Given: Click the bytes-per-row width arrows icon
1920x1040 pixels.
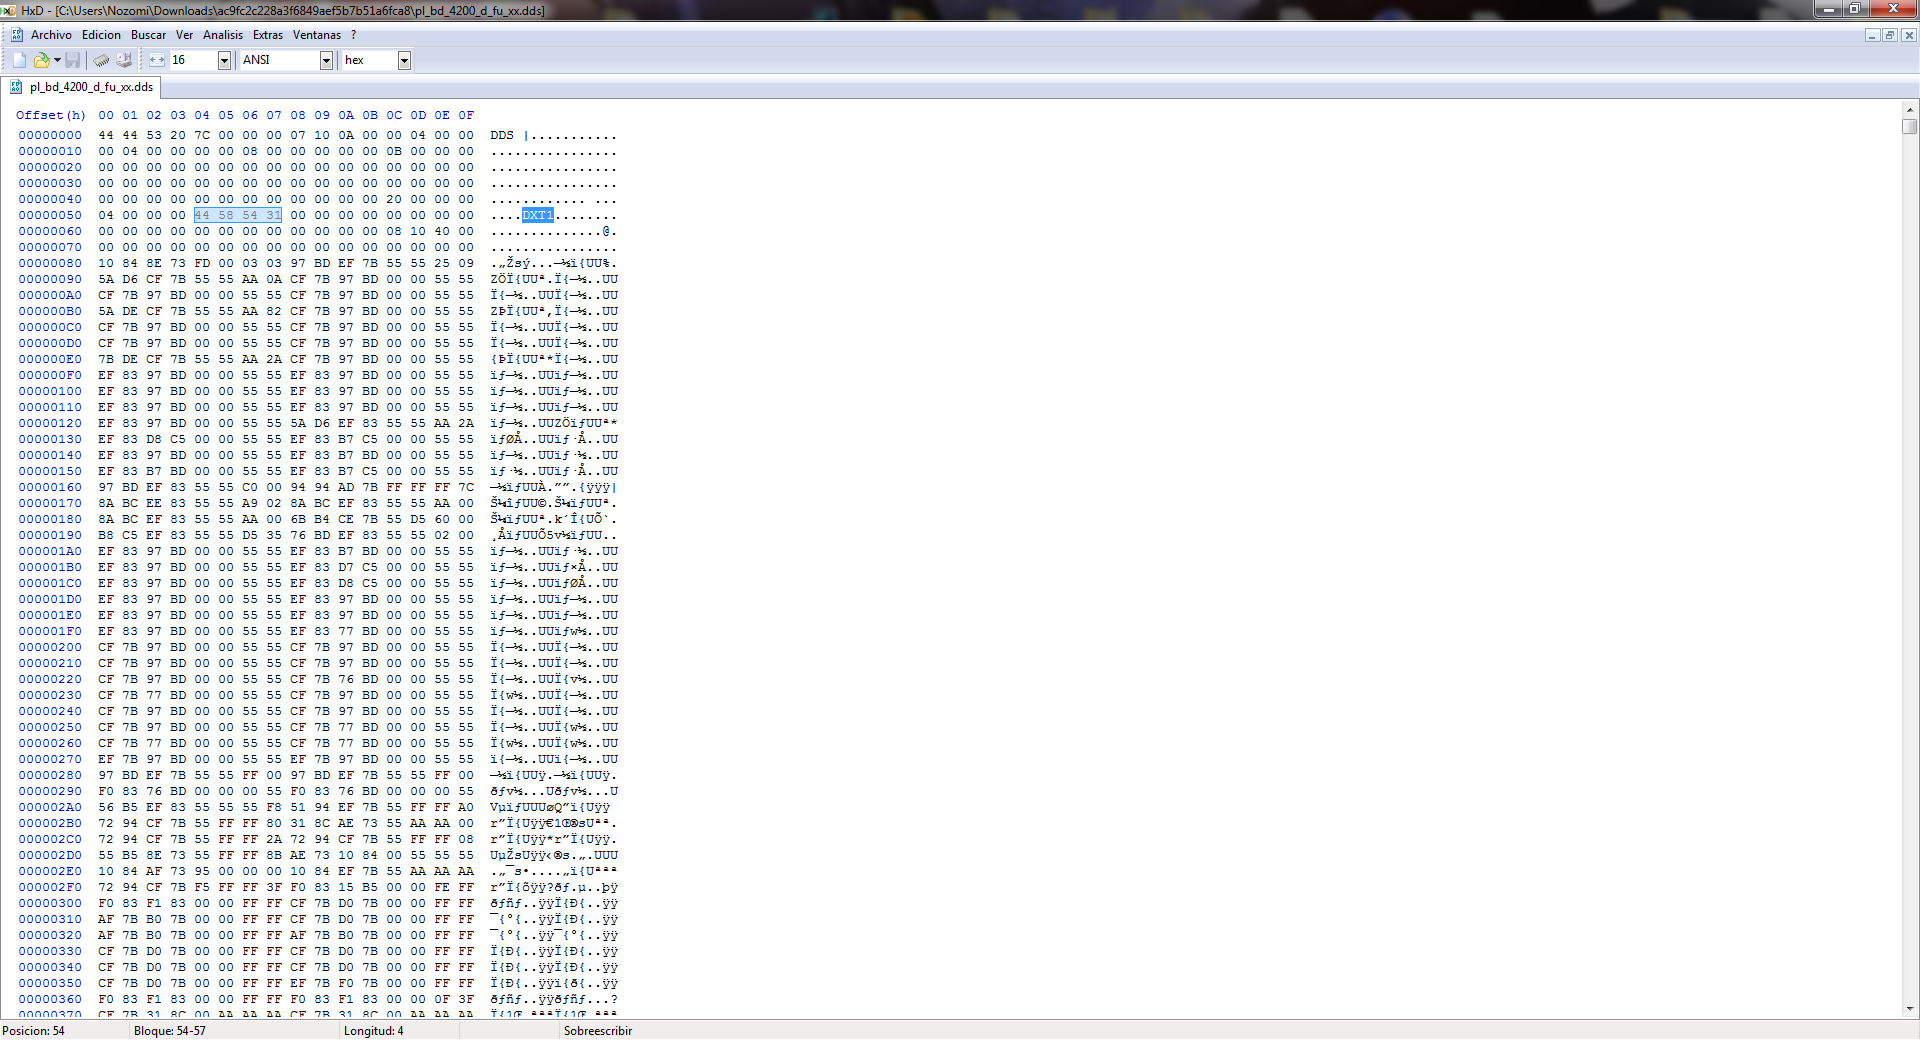Looking at the screenshot, I should click(x=157, y=60).
